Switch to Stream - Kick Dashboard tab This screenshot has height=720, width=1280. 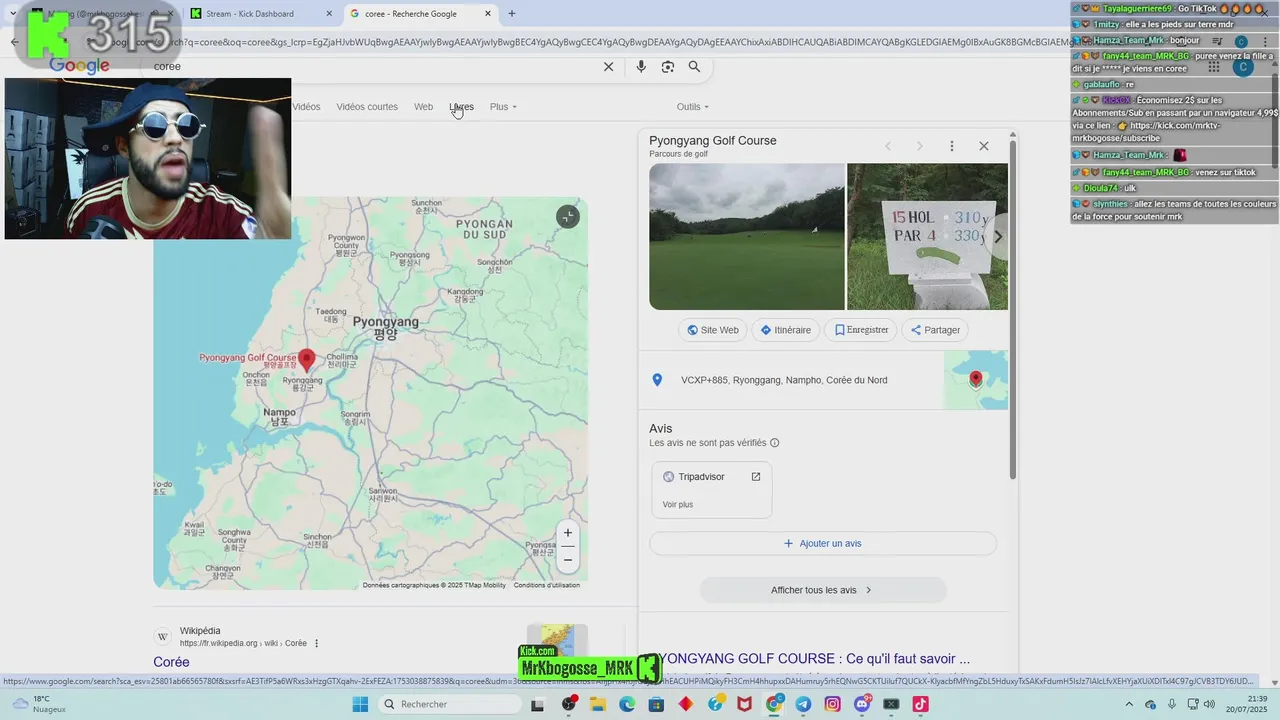262,14
